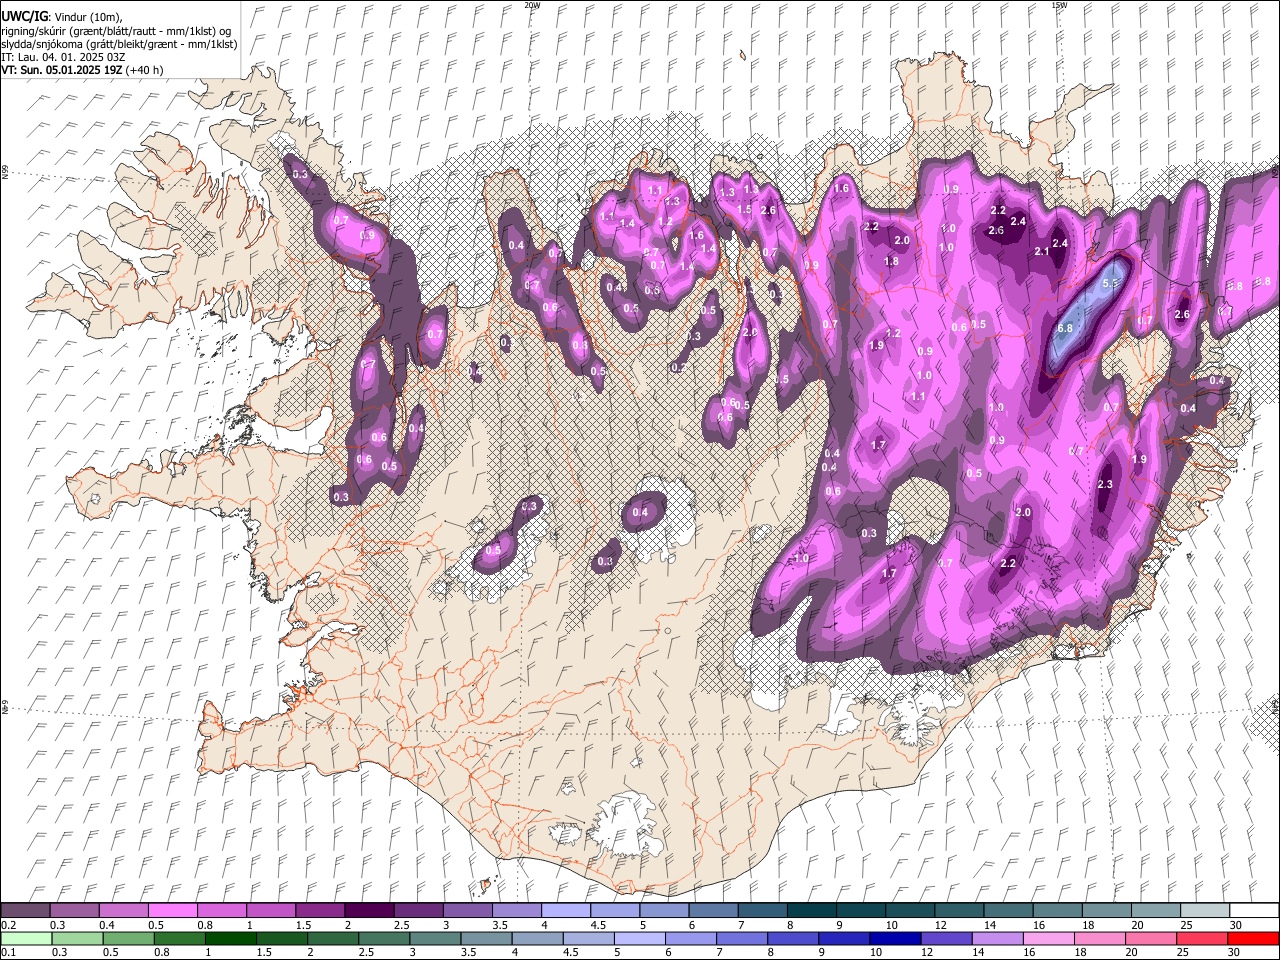Select the bright pink top-row swatch at 0.5
Screen dimensions: 1280x960
172,911
